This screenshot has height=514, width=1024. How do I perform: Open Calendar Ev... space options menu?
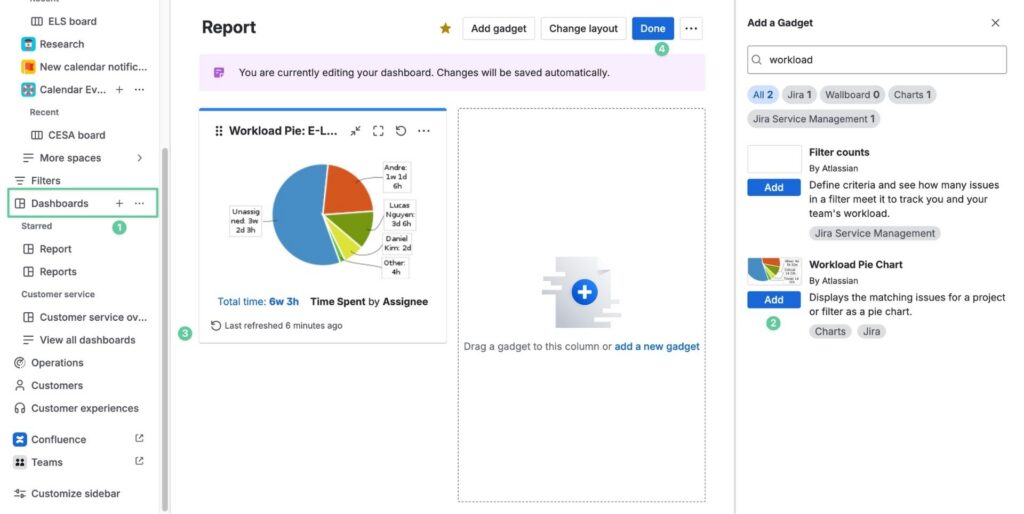click(x=139, y=89)
